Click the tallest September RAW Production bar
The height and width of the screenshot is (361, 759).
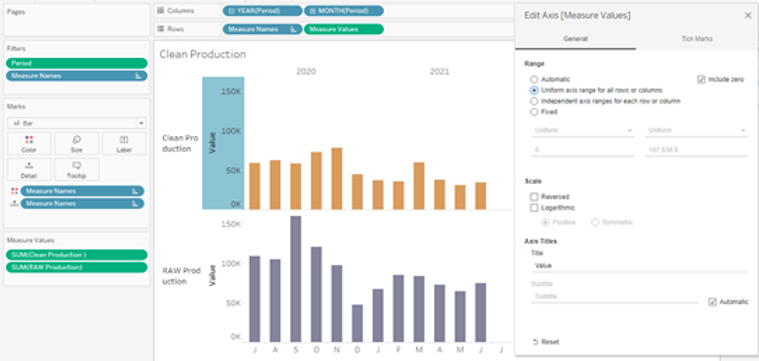point(295,279)
